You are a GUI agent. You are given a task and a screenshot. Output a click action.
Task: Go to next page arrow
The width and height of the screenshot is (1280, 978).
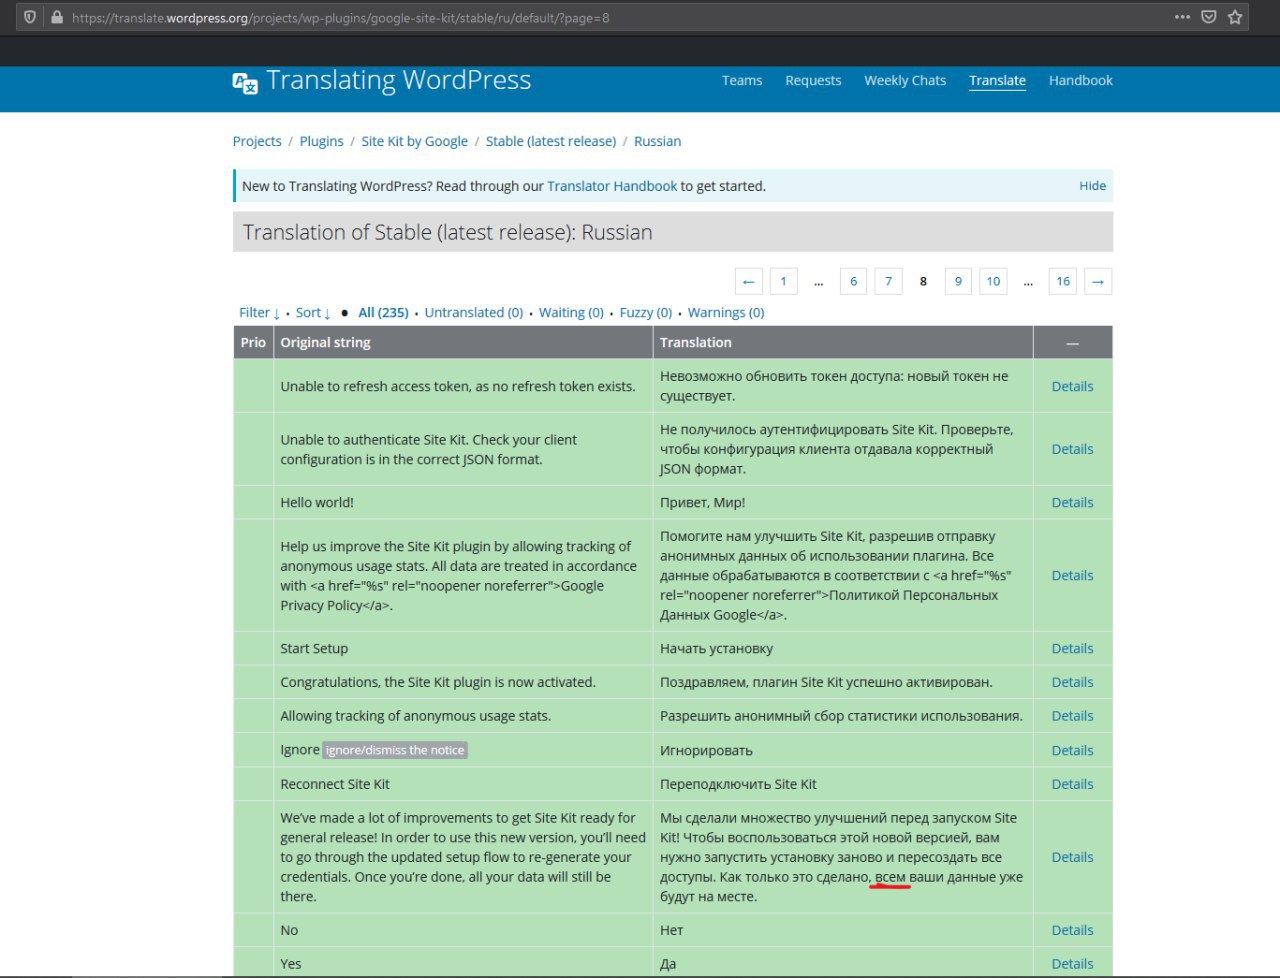pos(1098,281)
